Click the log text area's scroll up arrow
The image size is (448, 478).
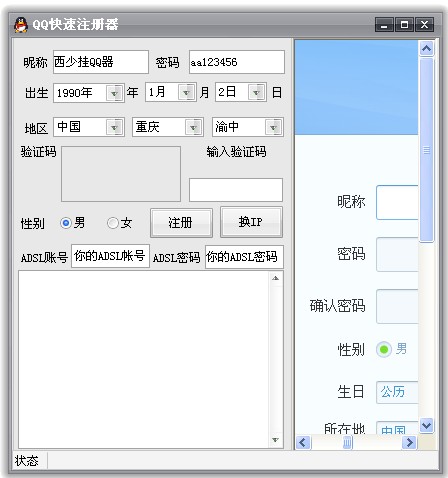275,278
